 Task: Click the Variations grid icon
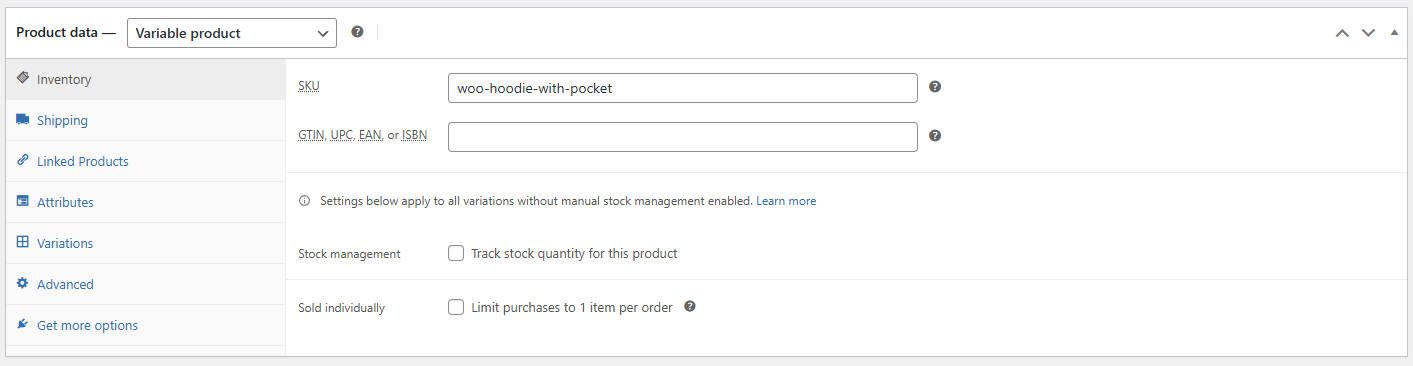[x=23, y=242]
